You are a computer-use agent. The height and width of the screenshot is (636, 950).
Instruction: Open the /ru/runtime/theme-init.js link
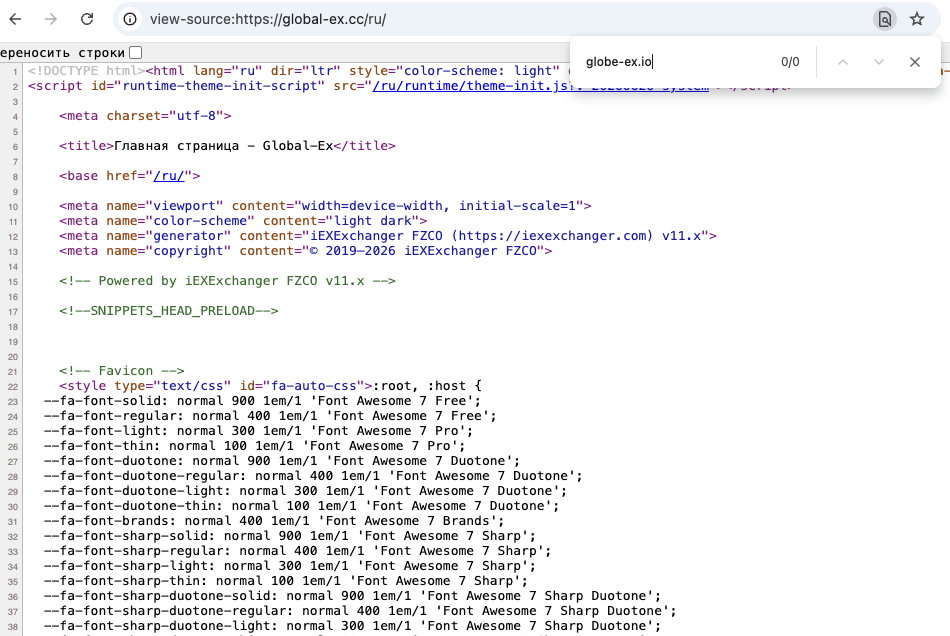coord(471,86)
